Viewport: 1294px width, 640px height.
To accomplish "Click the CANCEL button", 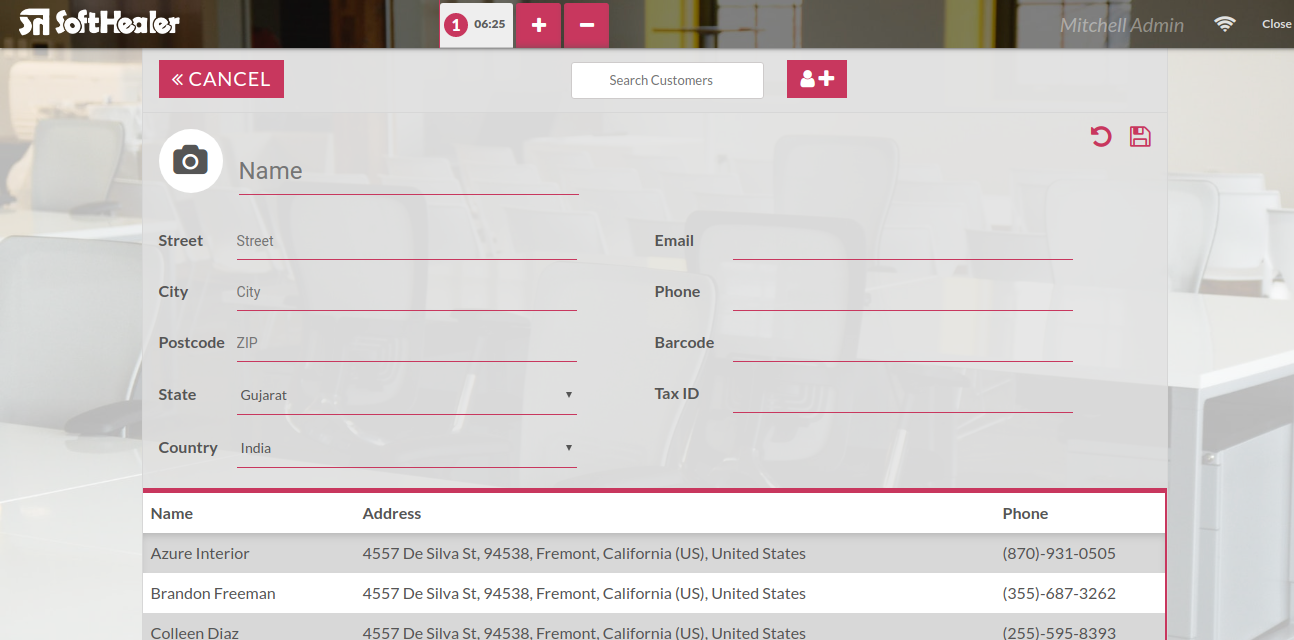I will [x=221, y=79].
